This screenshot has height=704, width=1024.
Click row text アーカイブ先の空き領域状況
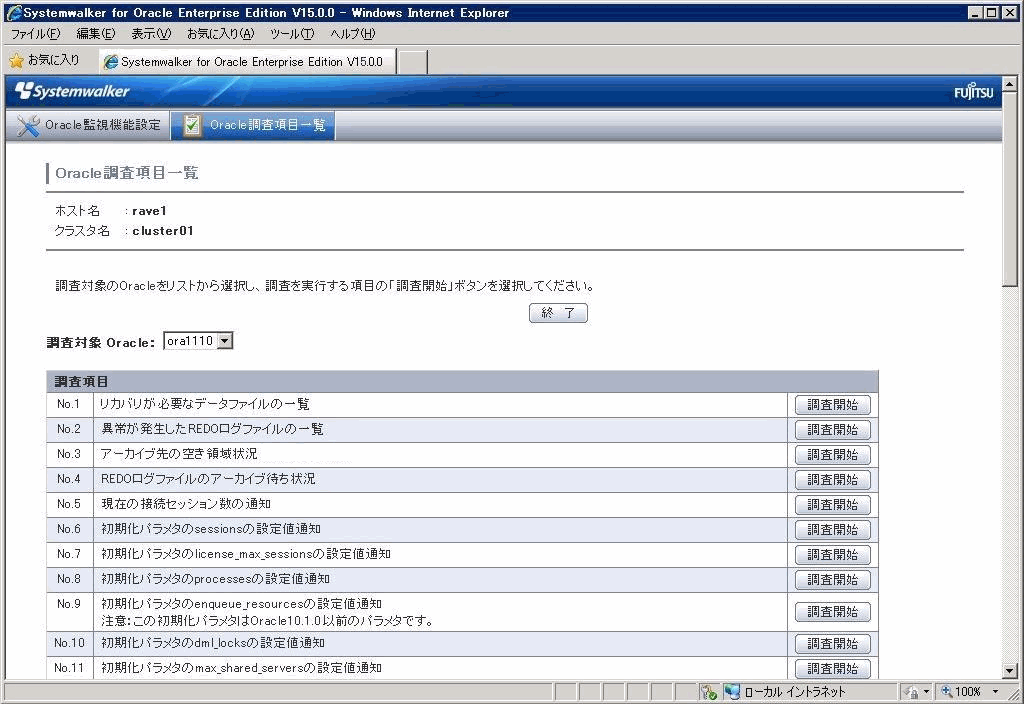click(179, 454)
